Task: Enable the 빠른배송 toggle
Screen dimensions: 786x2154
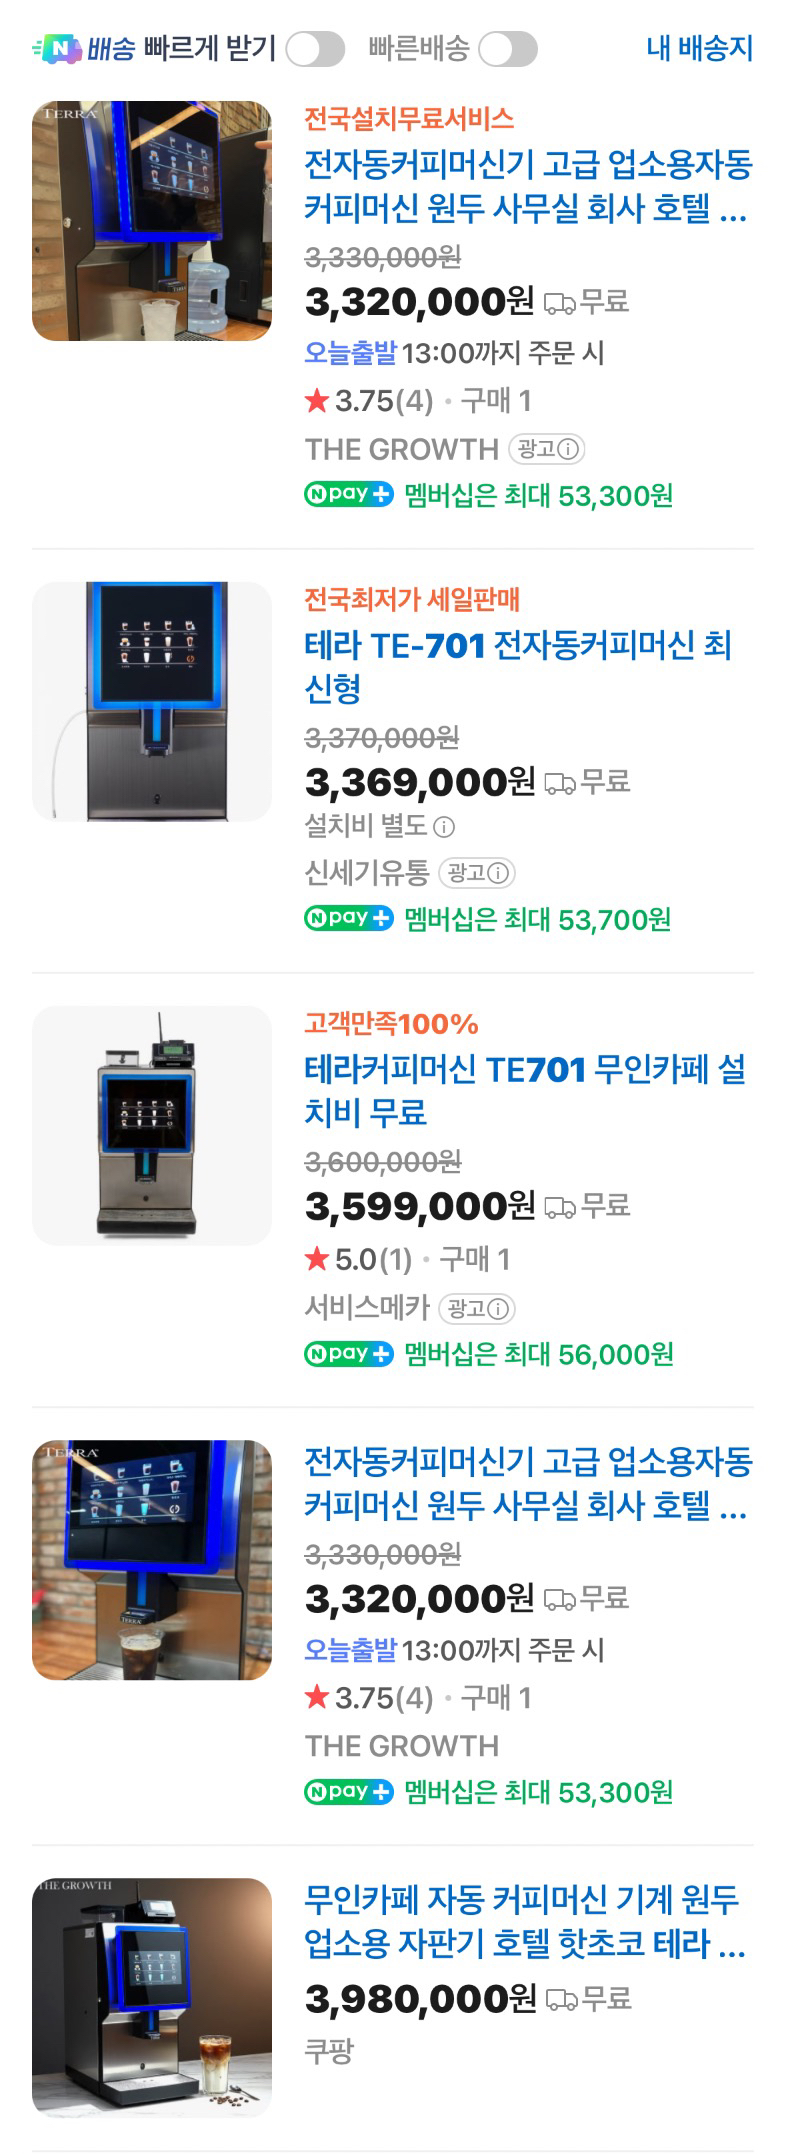Action: coord(507,49)
